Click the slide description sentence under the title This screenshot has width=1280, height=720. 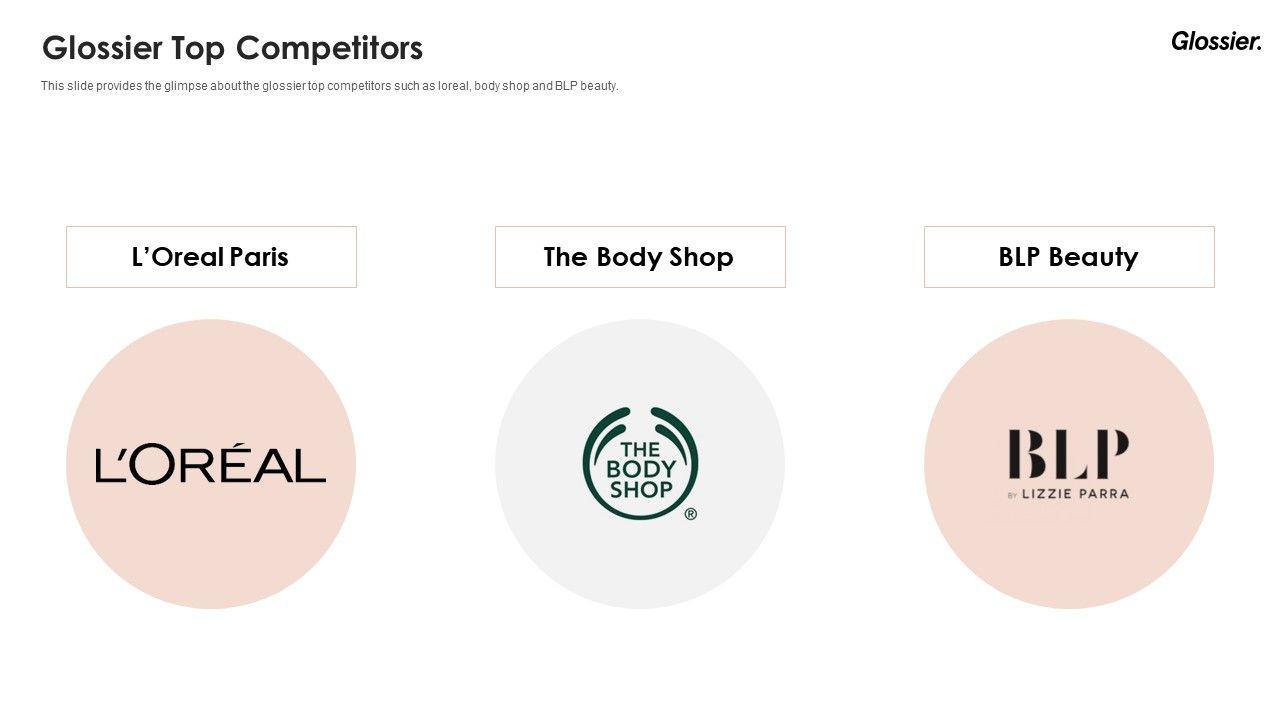[330, 86]
